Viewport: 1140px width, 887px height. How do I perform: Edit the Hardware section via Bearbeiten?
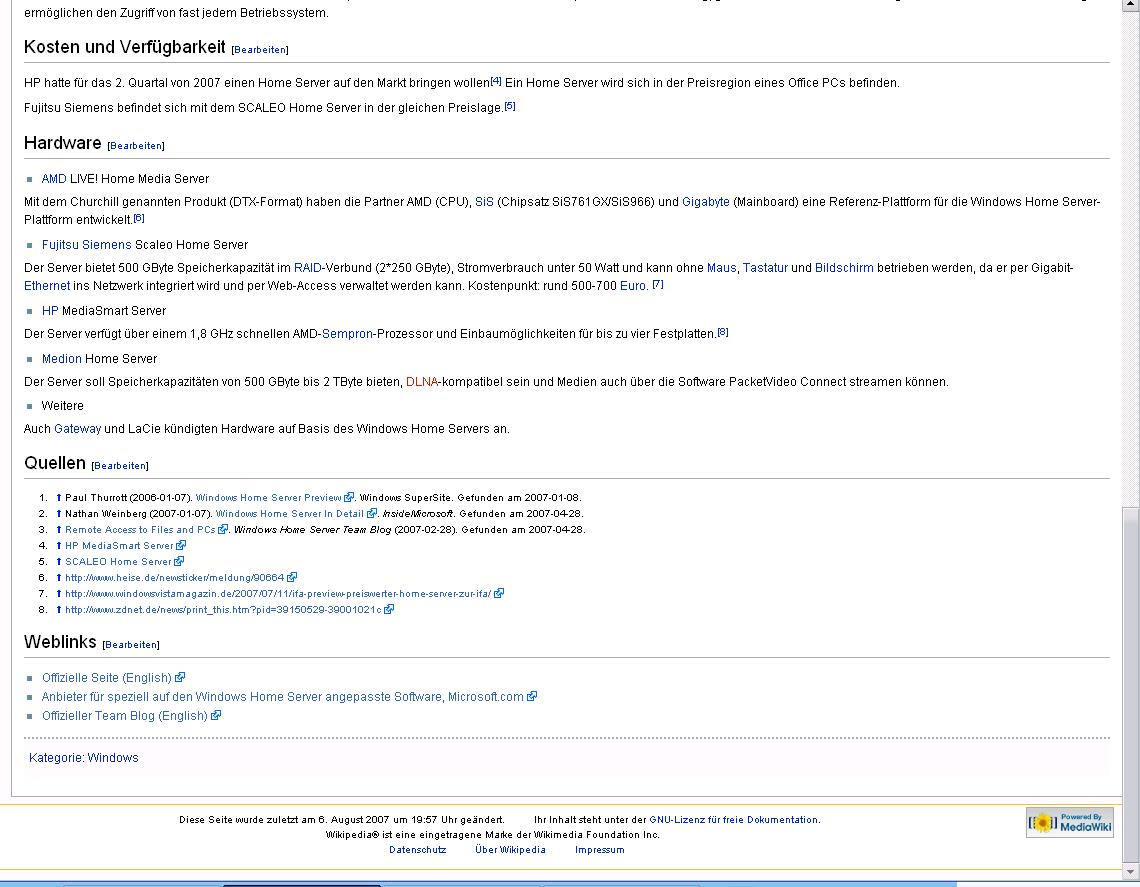(x=136, y=146)
